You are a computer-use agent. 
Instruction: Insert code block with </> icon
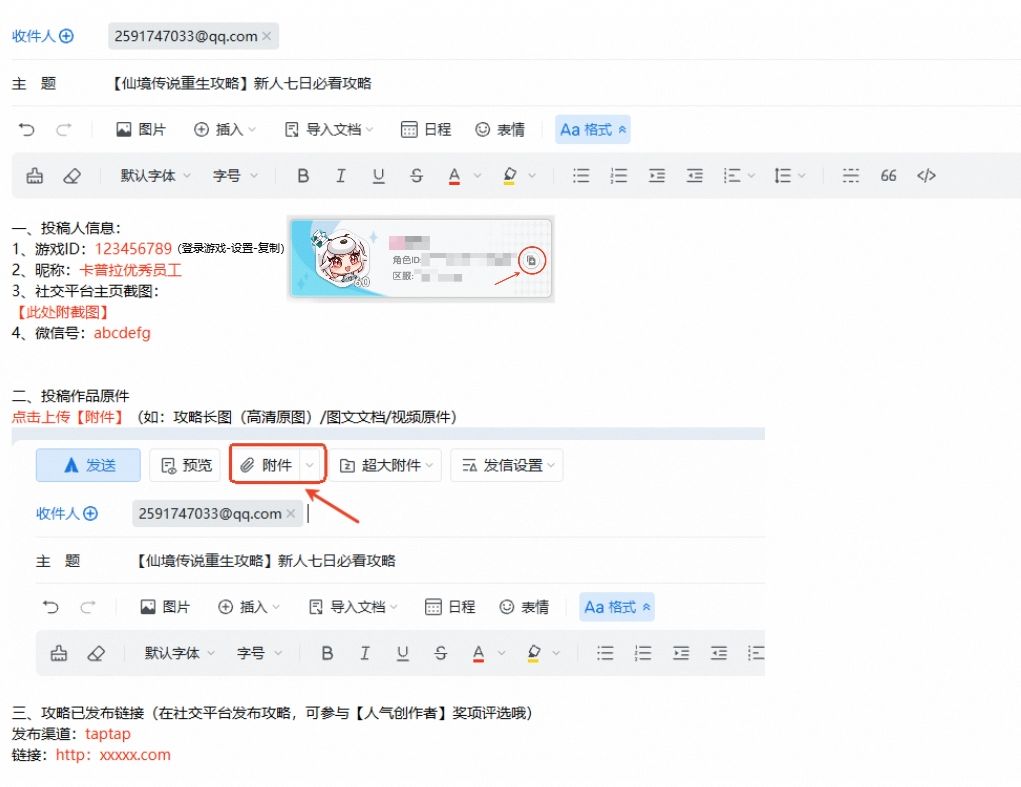[x=926, y=176]
